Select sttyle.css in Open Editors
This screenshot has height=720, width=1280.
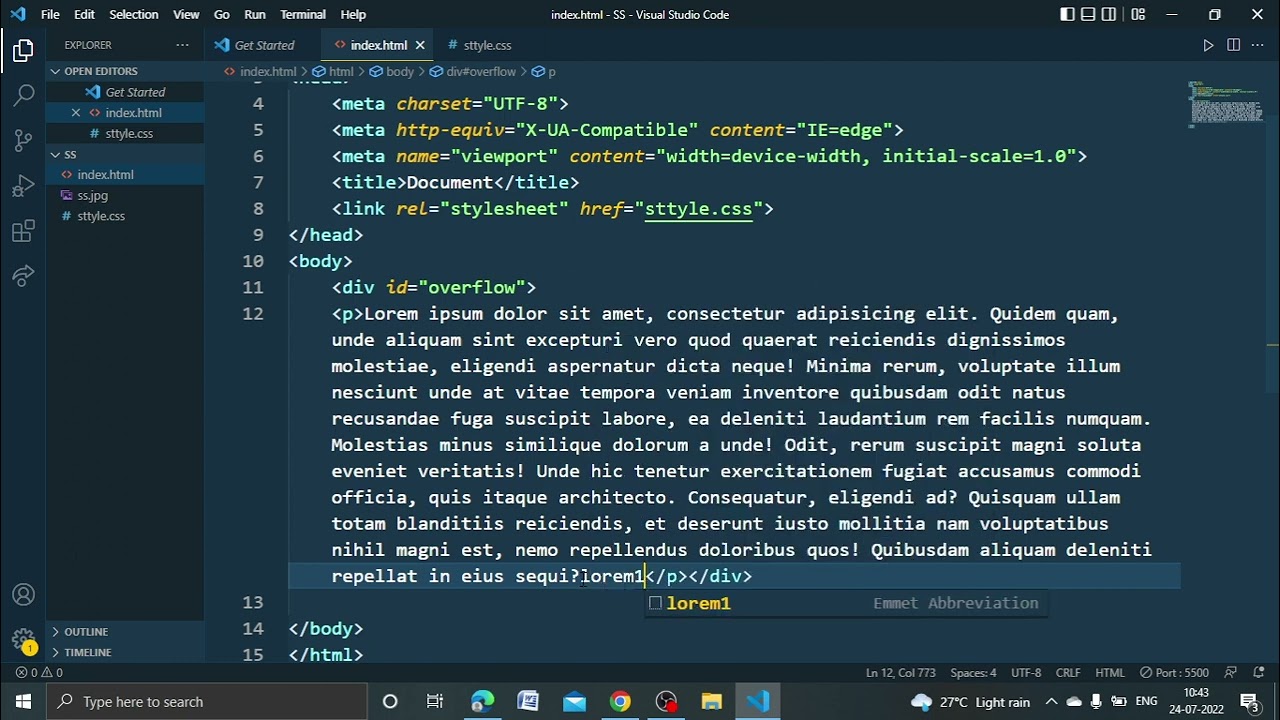coord(129,133)
